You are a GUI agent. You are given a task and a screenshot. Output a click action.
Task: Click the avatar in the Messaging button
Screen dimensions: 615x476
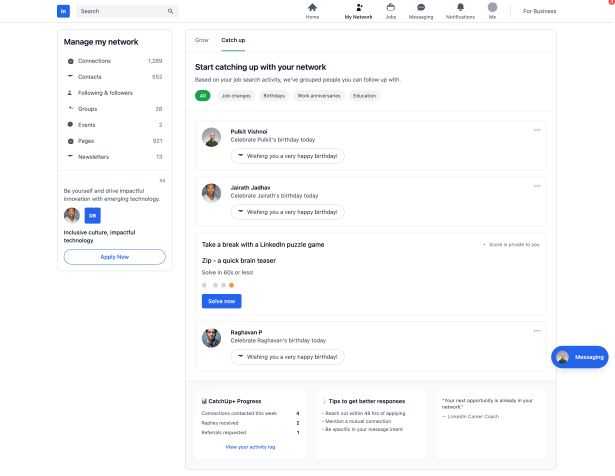(562, 357)
